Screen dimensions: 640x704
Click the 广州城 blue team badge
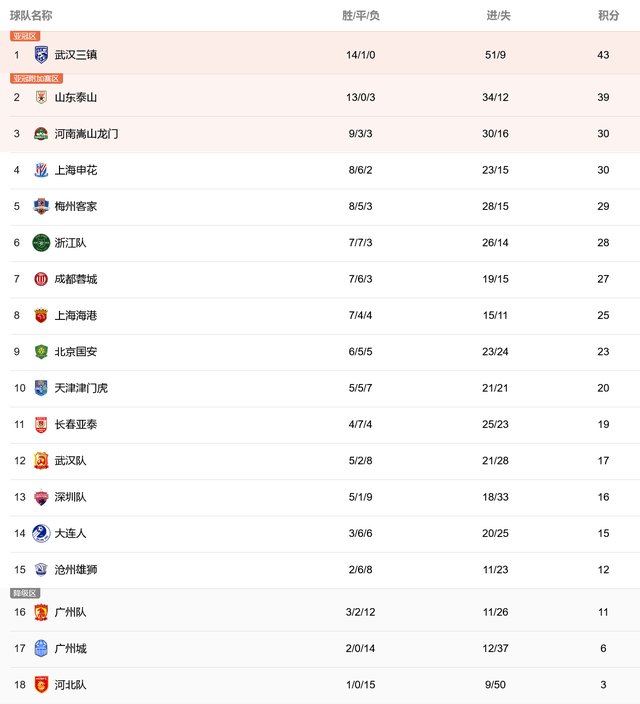(x=41, y=648)
